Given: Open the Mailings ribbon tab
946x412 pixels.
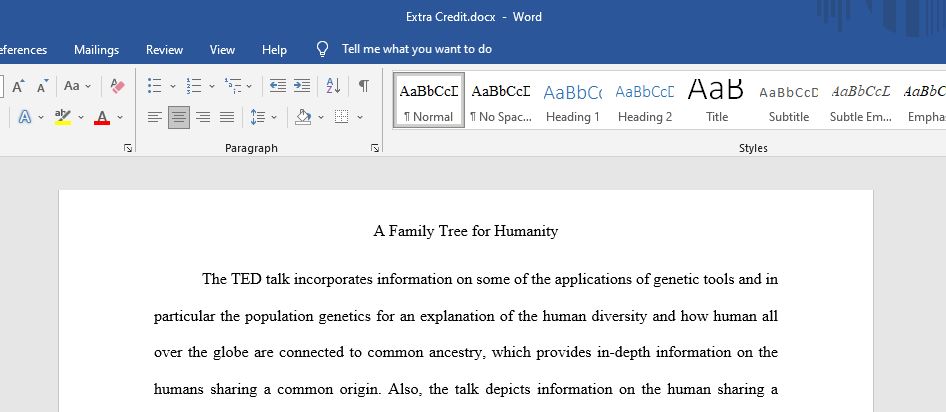Looking at the screenshot, I should [97, 49].
